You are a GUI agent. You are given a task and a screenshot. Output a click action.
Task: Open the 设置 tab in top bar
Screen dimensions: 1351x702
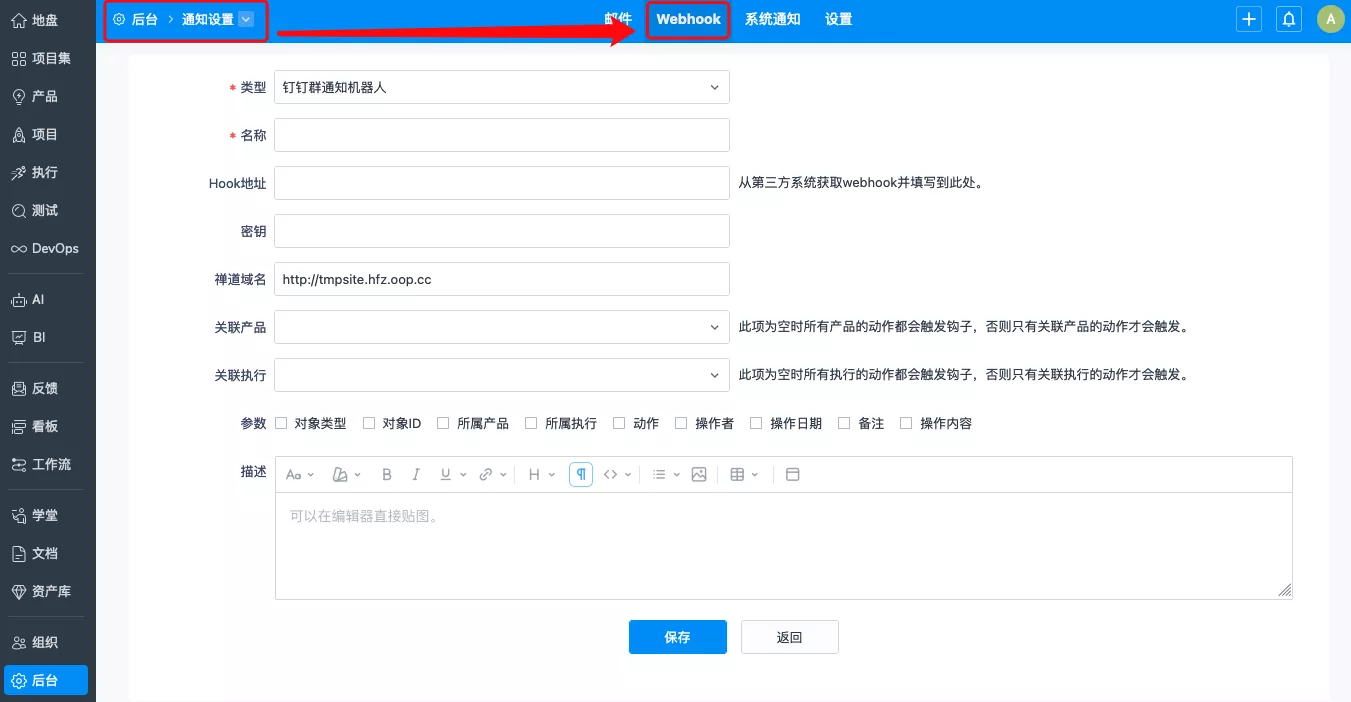point(838,19)
